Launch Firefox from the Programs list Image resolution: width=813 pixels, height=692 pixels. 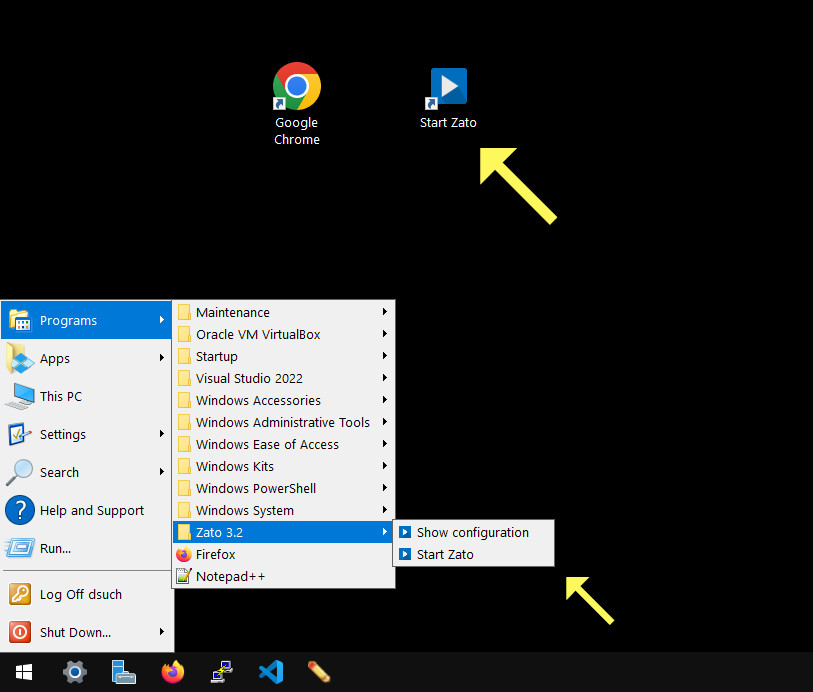[283, 555]
